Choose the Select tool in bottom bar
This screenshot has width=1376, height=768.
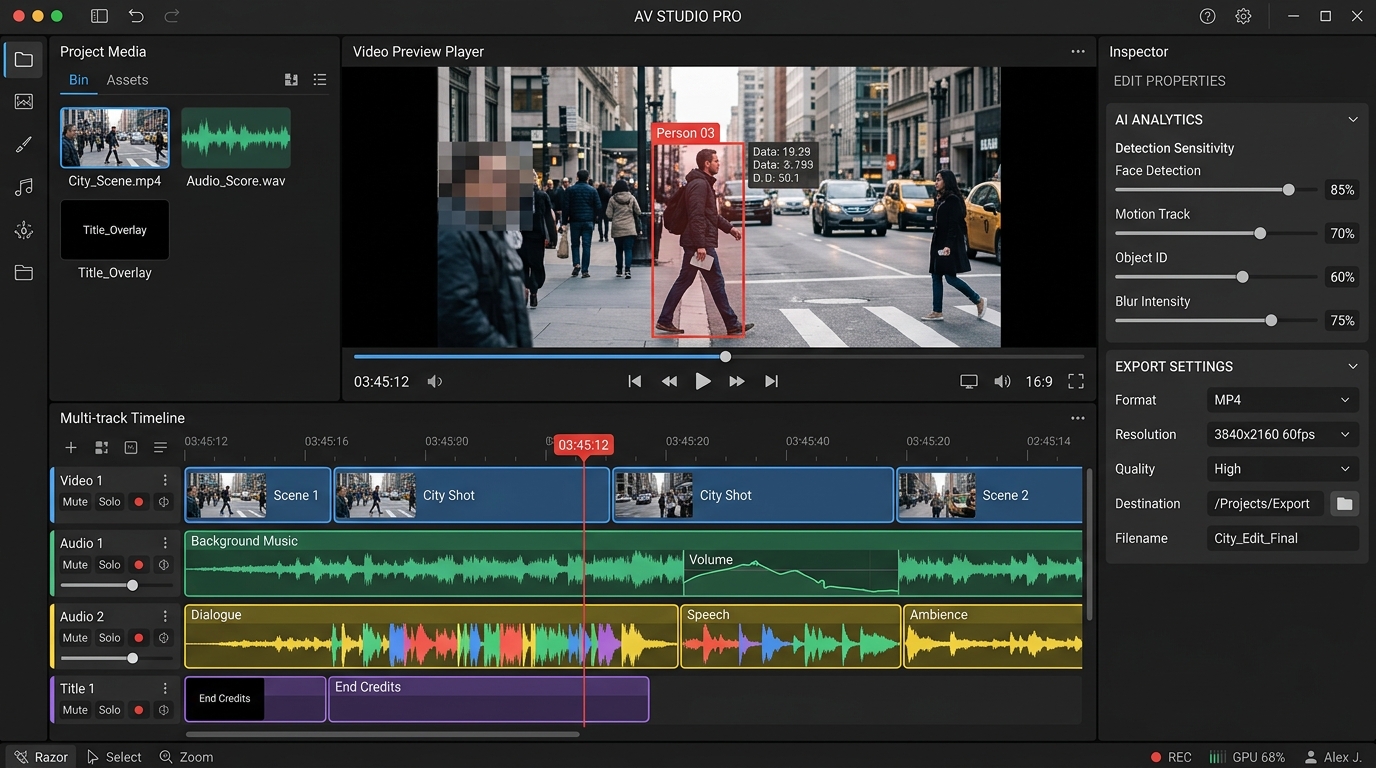(114, 757)
